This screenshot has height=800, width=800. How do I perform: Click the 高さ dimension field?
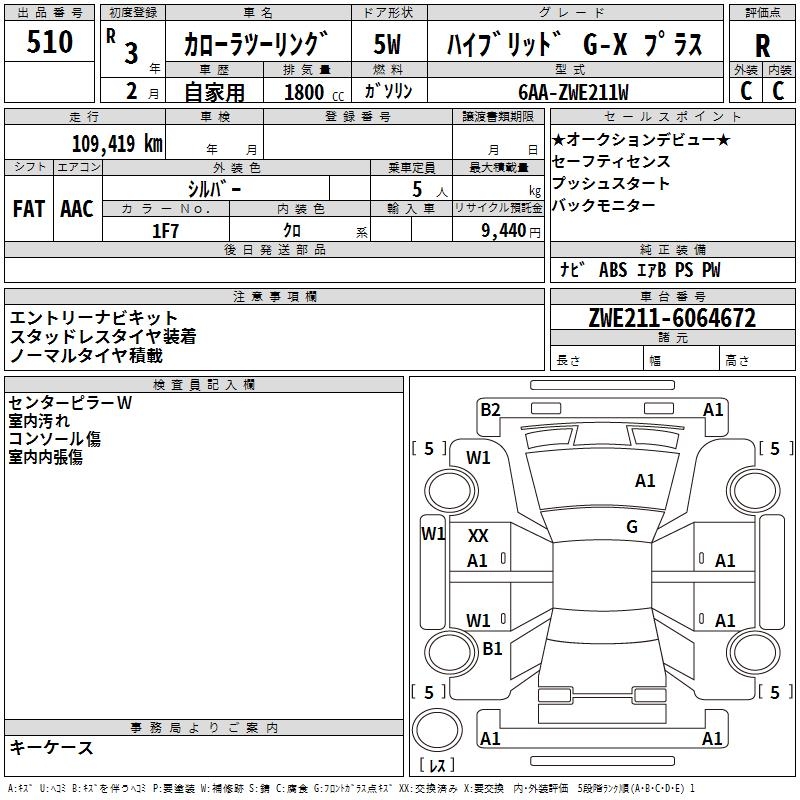tap(757, 360)
